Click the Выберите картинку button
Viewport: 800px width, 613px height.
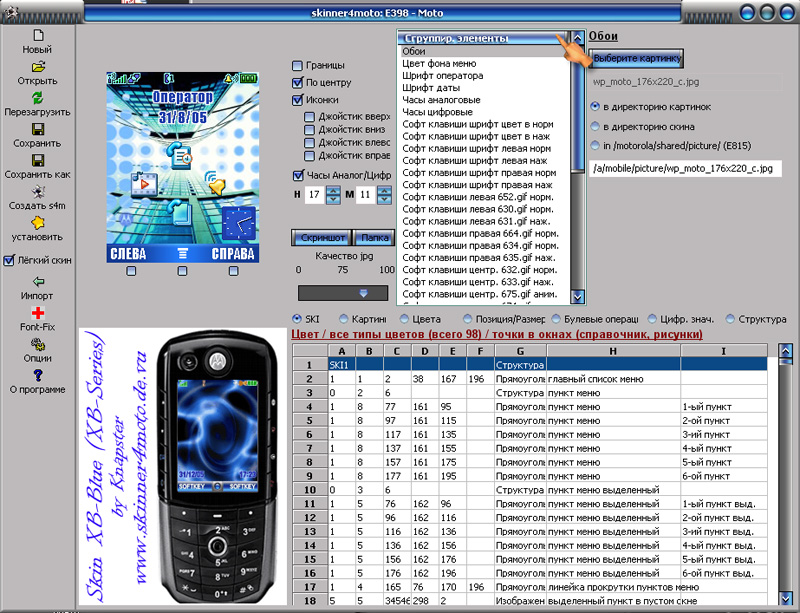click(636, 58)
